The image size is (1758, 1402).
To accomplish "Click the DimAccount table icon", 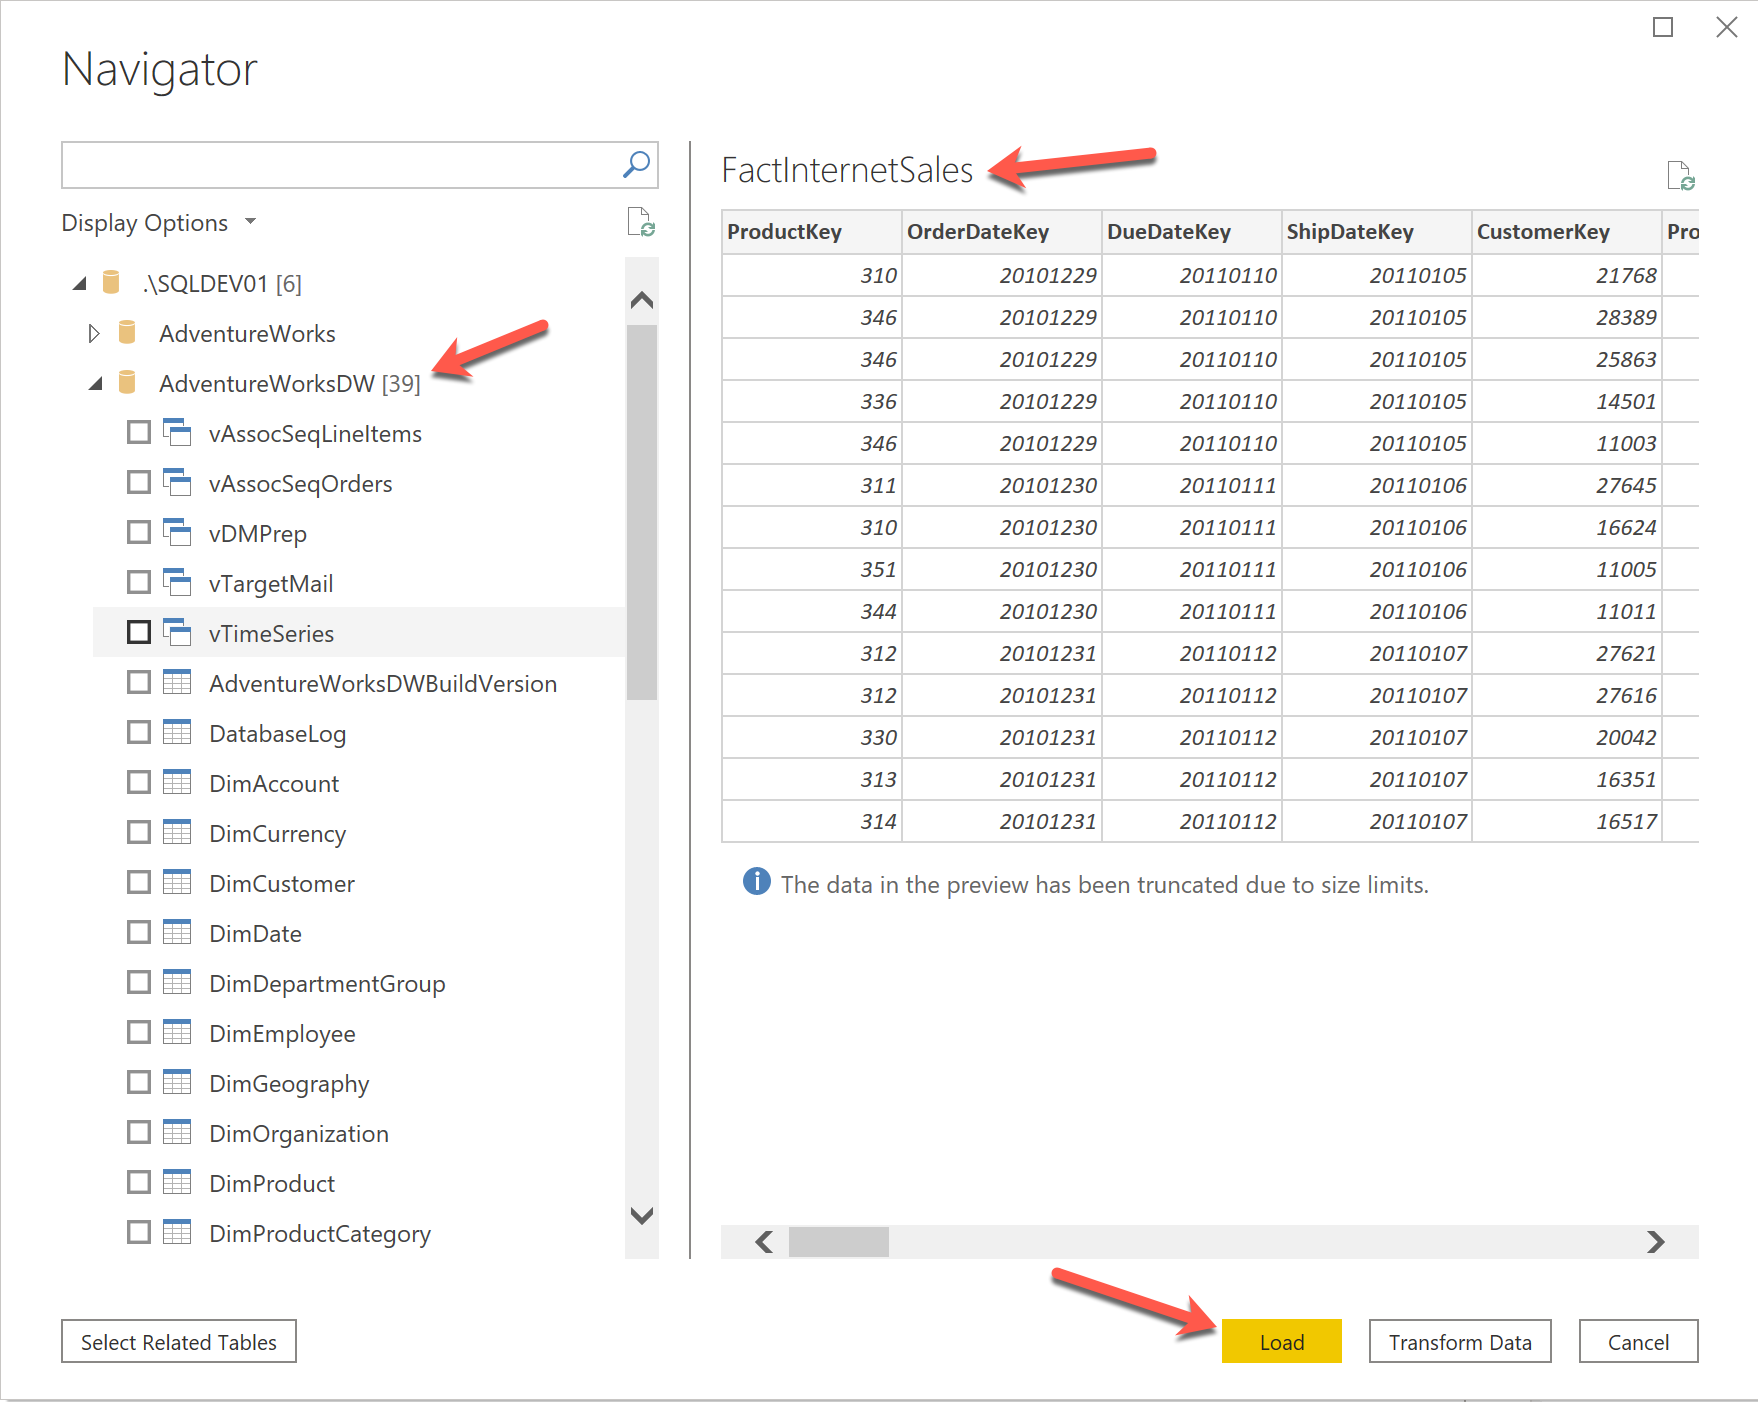I will click(177, 782).
